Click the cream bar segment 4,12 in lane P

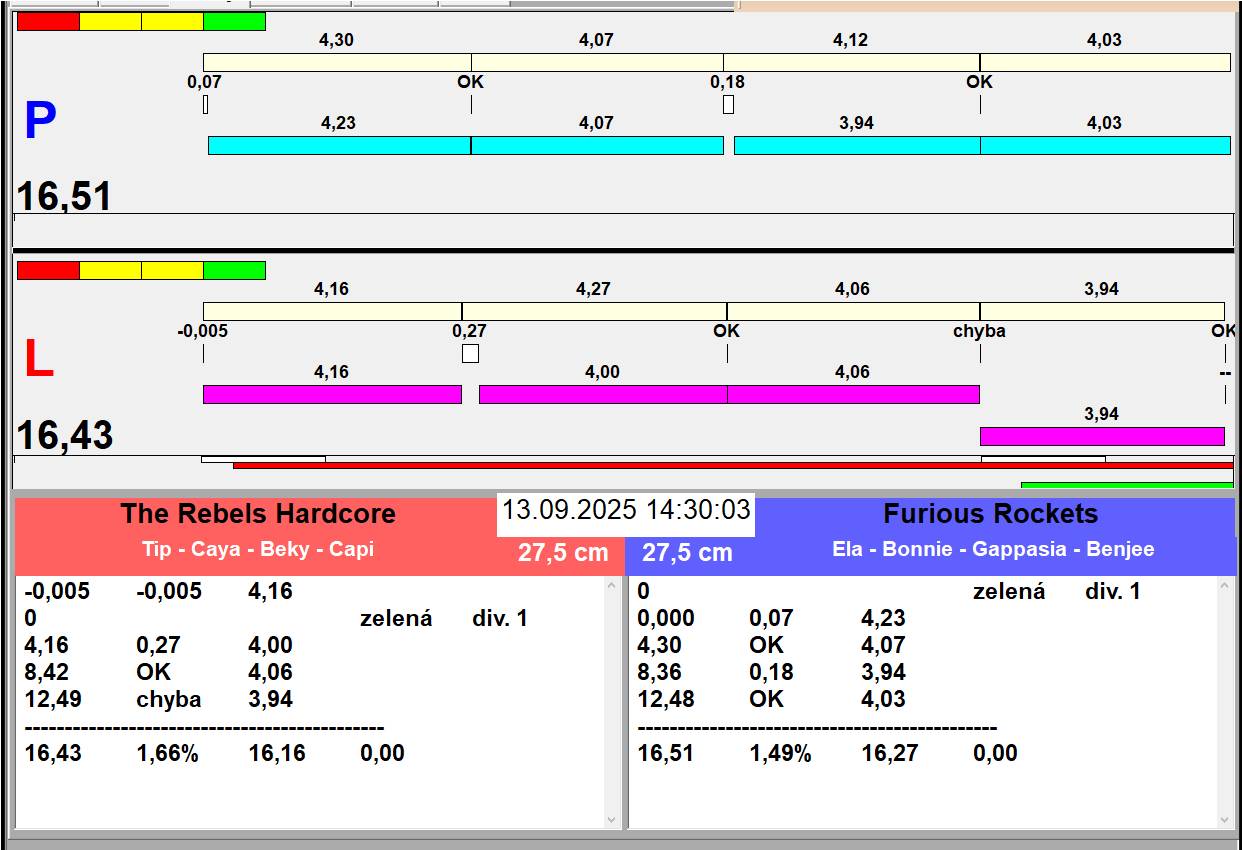pyautogui.click(x=851, y=62)
